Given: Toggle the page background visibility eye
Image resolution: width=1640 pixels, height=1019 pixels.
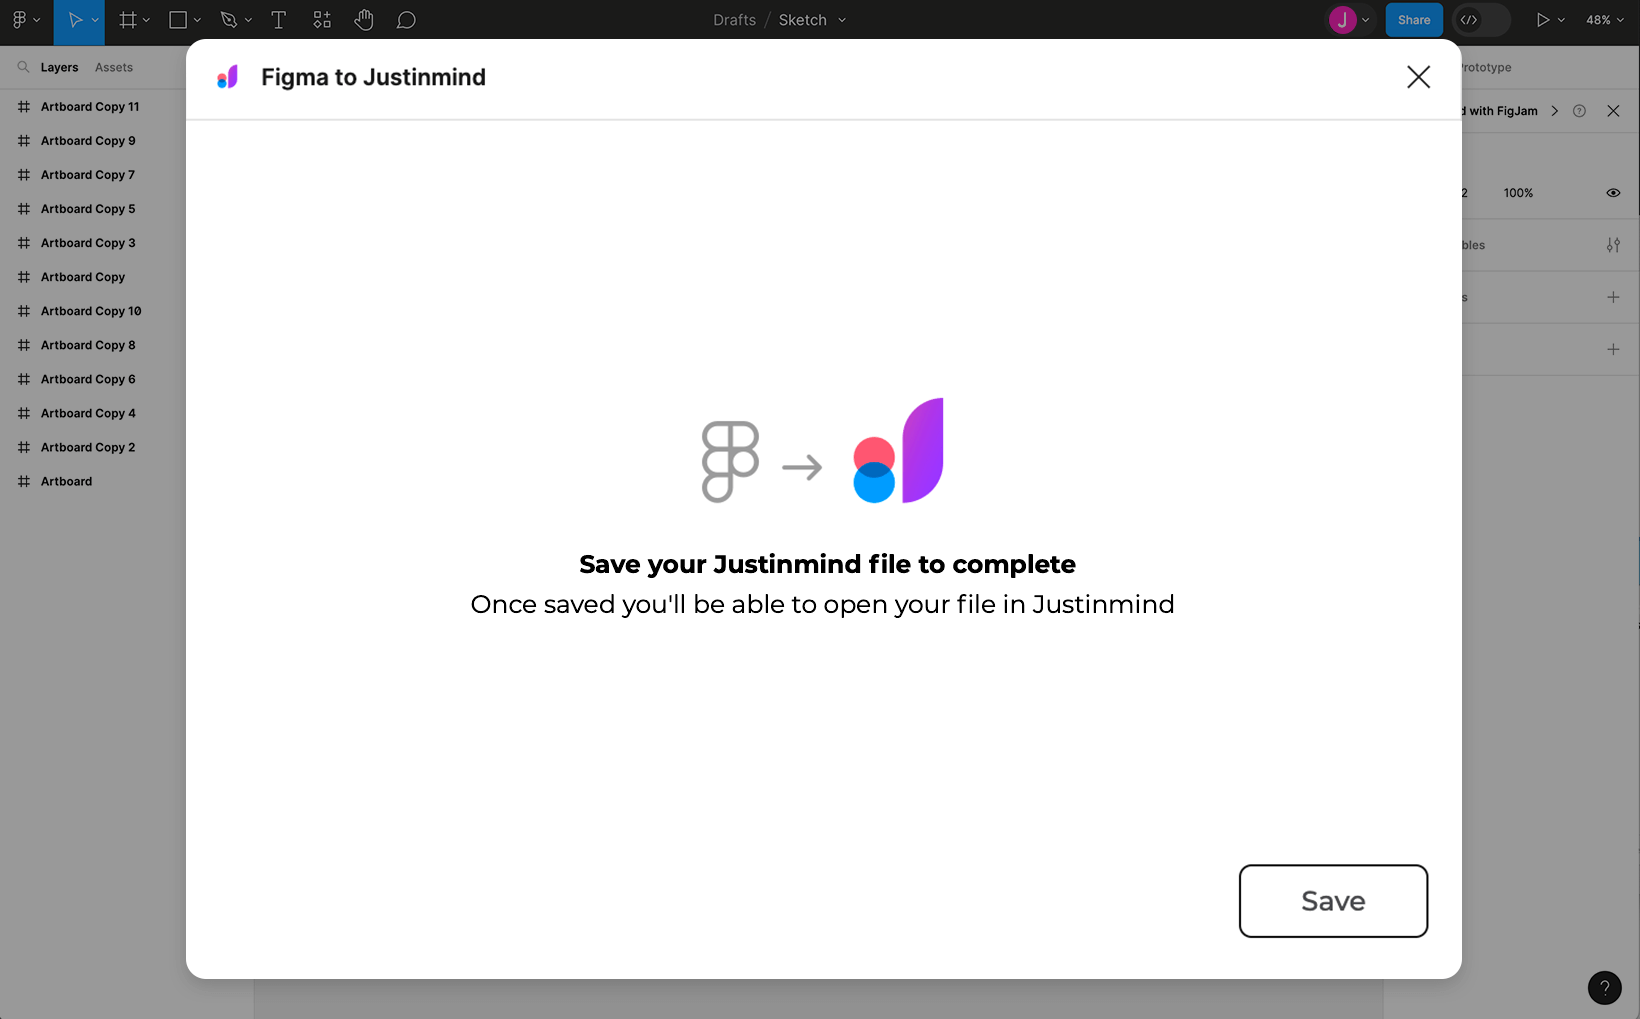Looking at the screenshot, I should point(1613,193).
